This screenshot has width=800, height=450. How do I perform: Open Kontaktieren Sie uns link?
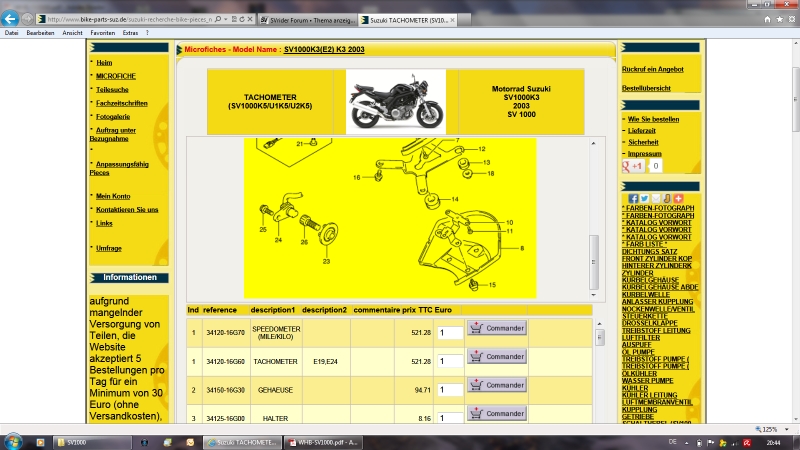pyautogui.click(x=127, y=210)
